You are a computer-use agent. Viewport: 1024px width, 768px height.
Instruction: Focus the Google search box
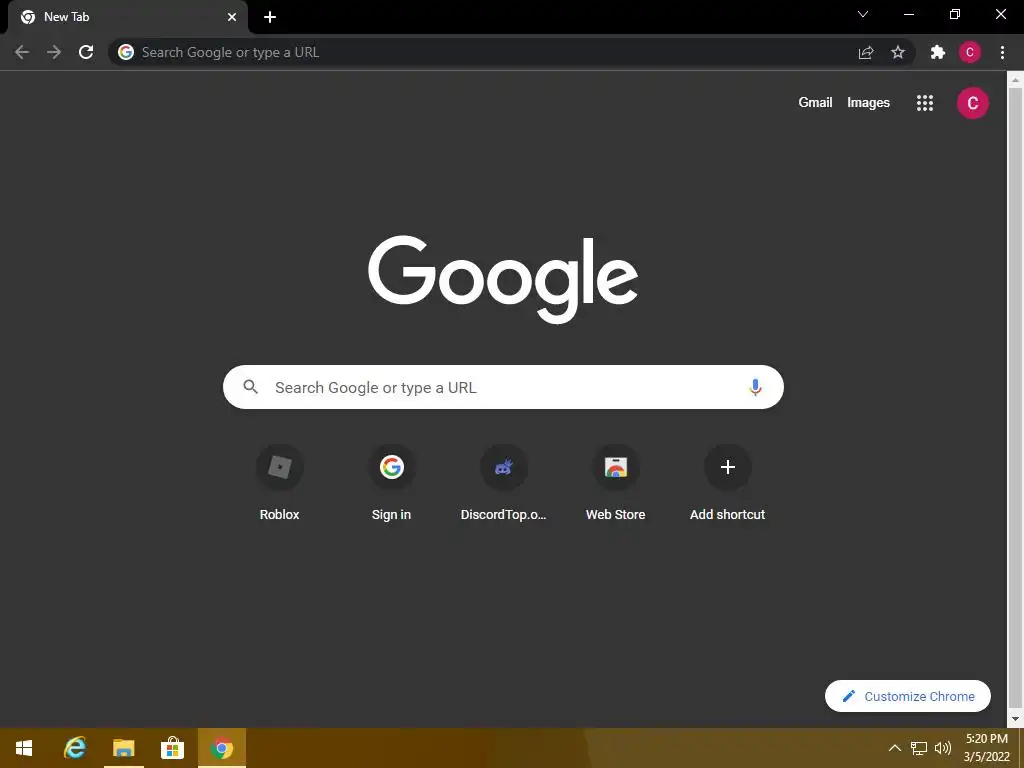503,387
